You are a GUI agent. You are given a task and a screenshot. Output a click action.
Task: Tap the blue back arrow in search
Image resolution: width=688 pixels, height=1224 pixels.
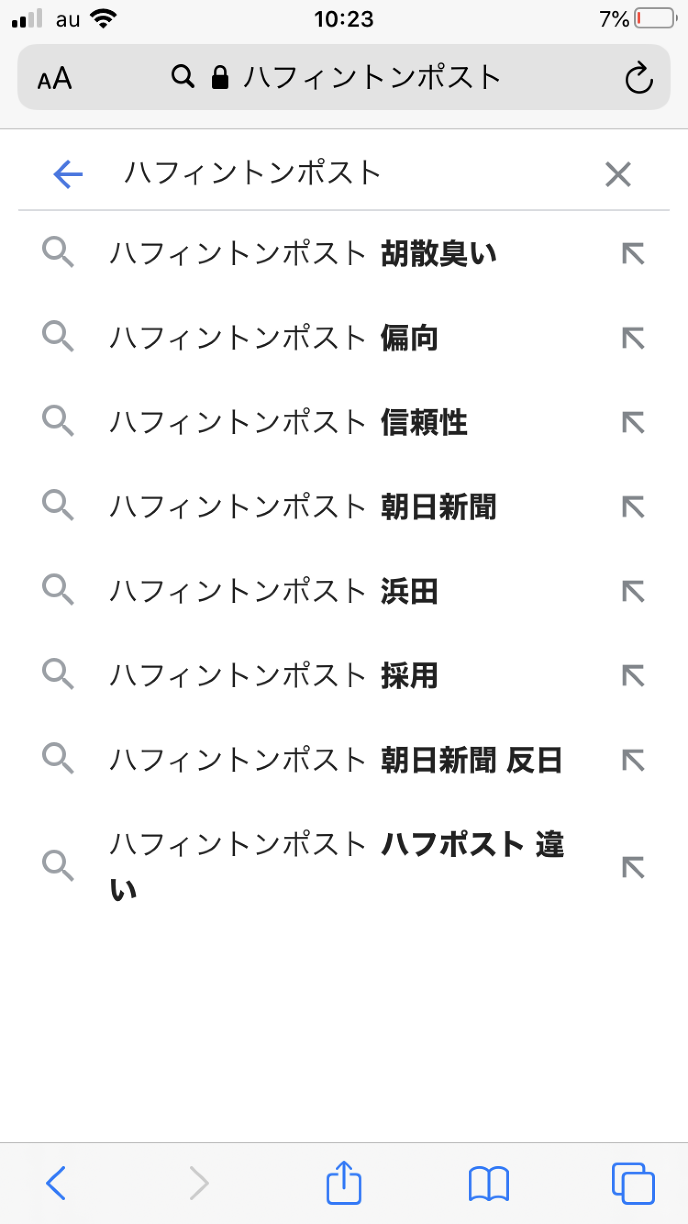tap(68, 175)
